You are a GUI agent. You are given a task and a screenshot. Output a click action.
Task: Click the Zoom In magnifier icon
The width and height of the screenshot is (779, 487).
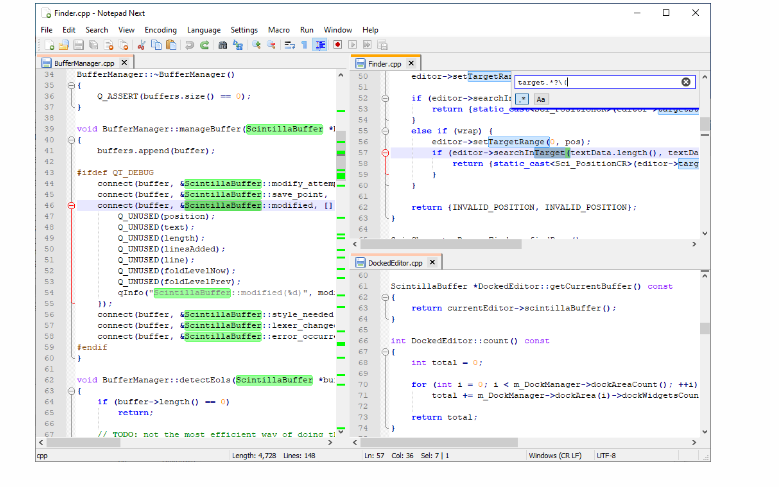(x=257, y=45)
